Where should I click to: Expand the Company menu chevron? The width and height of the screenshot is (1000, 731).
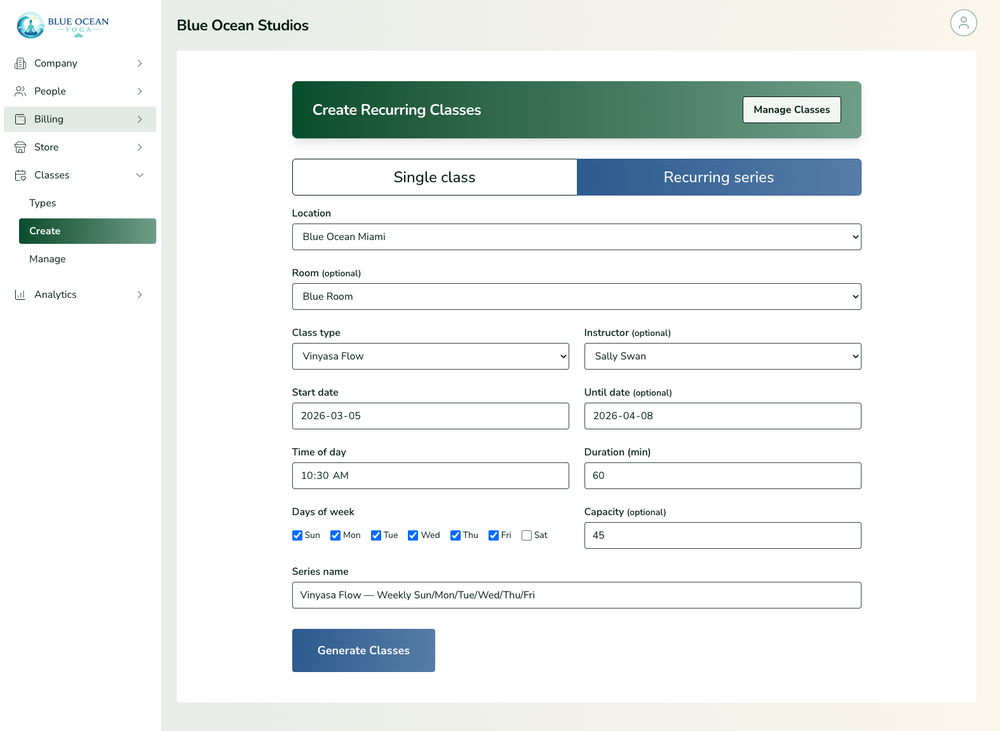(x=140, y=63)
